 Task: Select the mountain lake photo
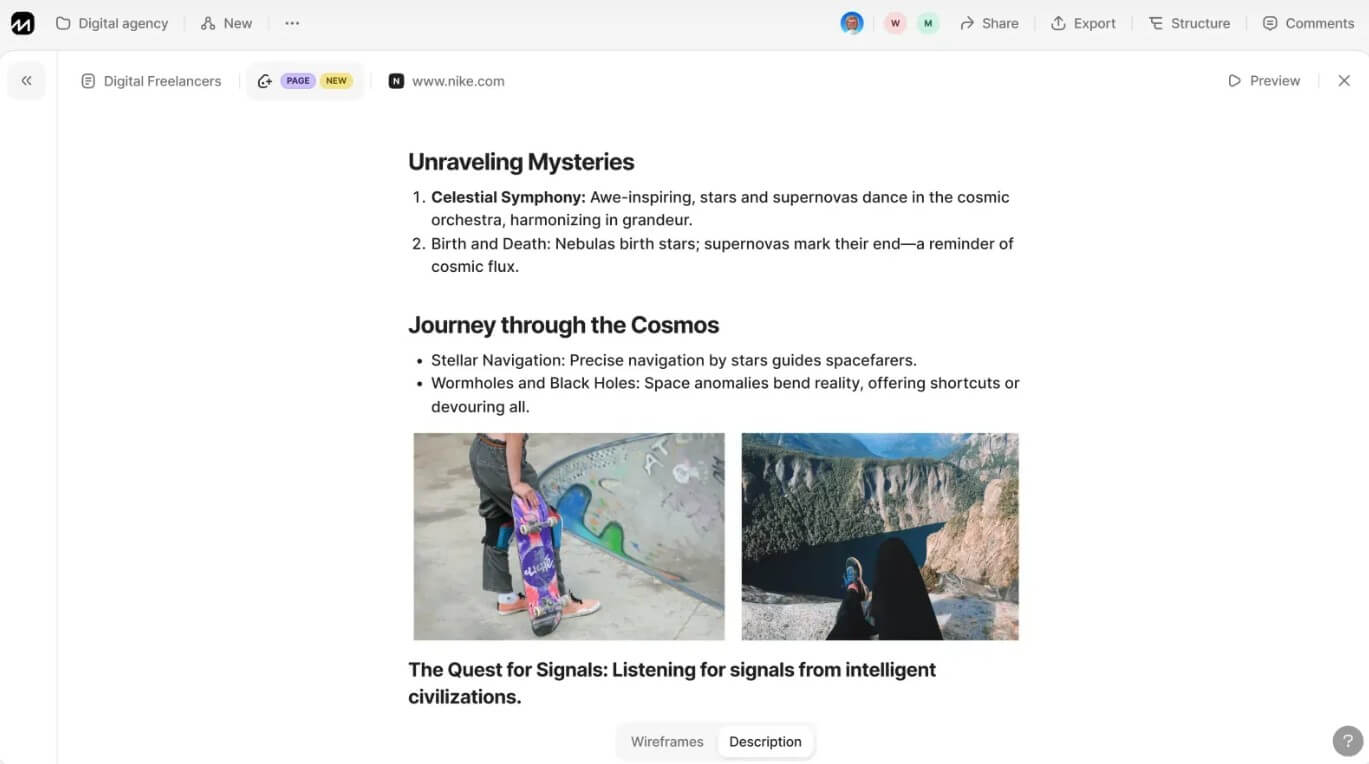880,536
